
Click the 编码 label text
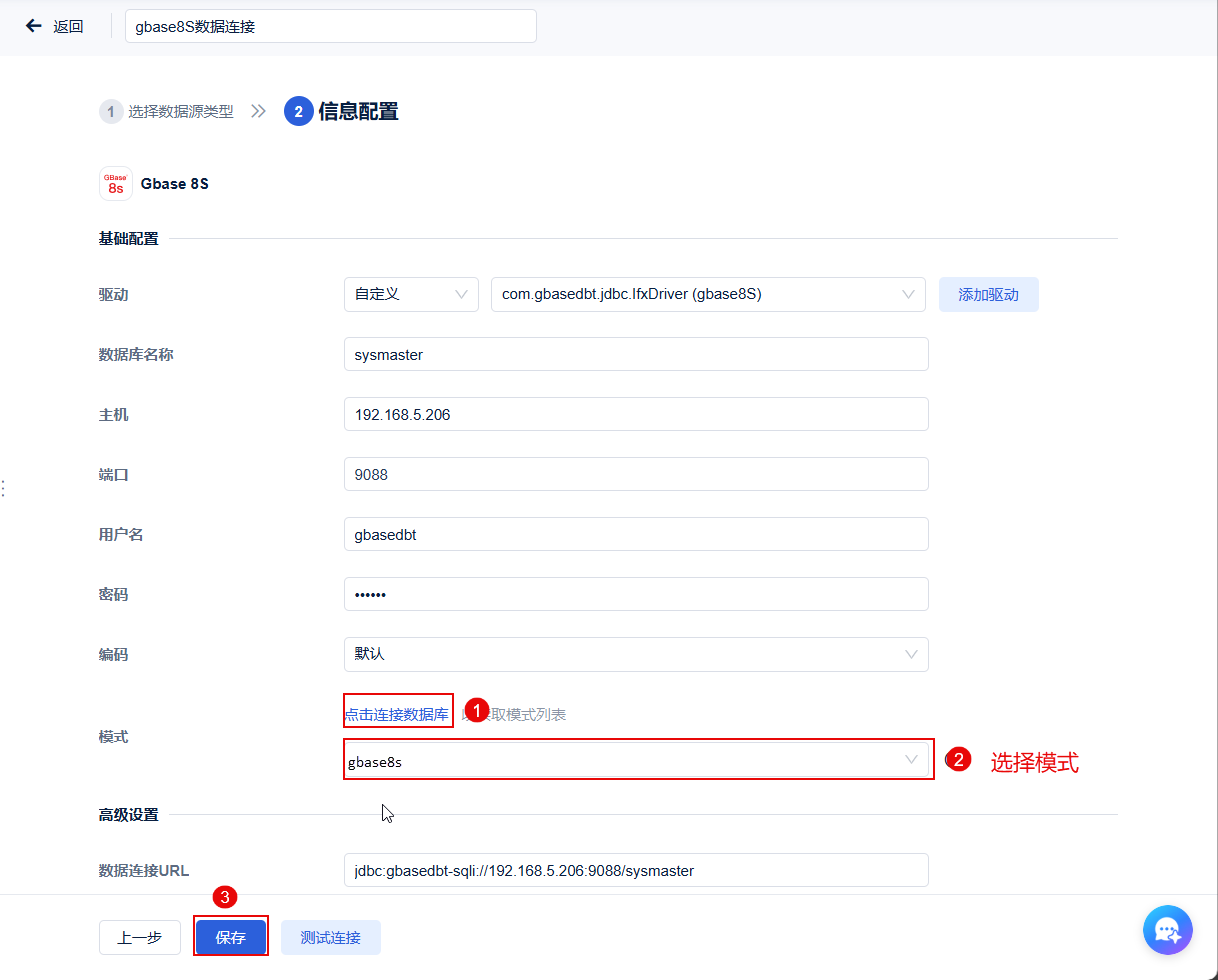(114, 654)
